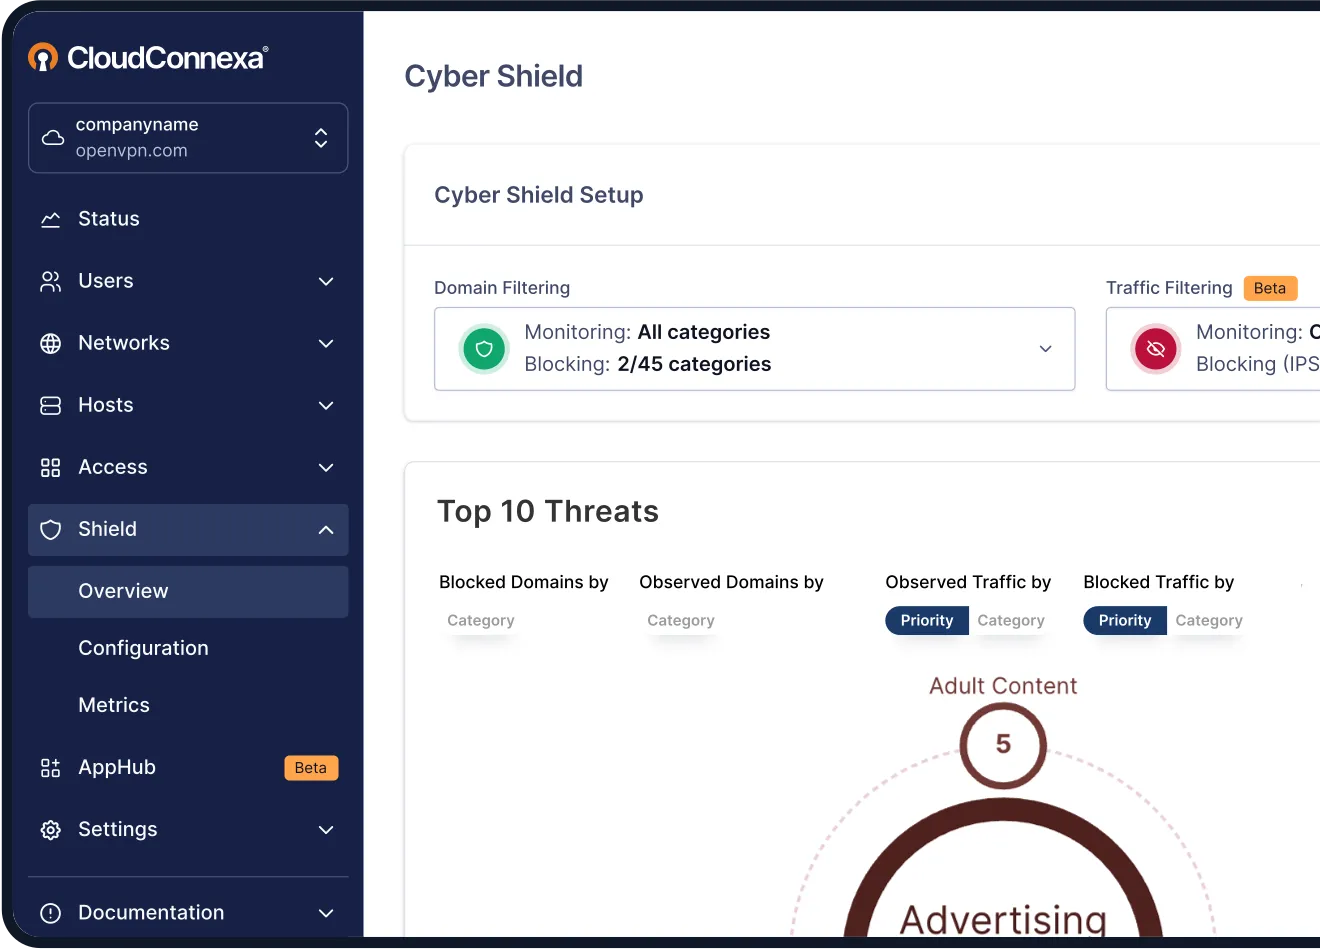Click the Users people icon
The image size is (1320, 950).
(51, 281)
